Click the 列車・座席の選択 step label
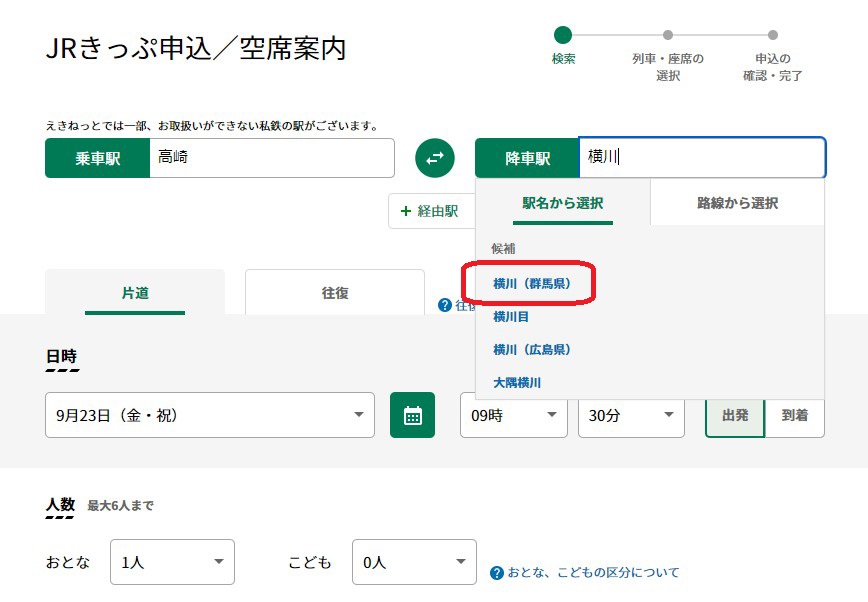The width and height of the screenshot is (868, 602). click(x=668, y=67)
